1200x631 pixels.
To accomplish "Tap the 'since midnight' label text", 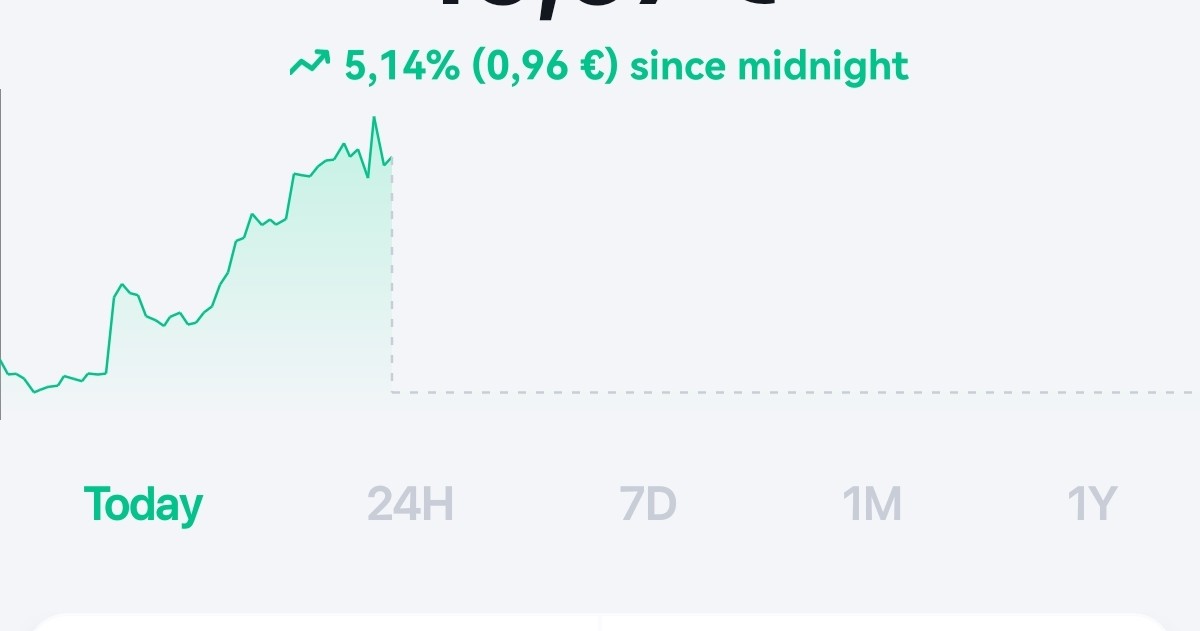I will pos(769,66).
